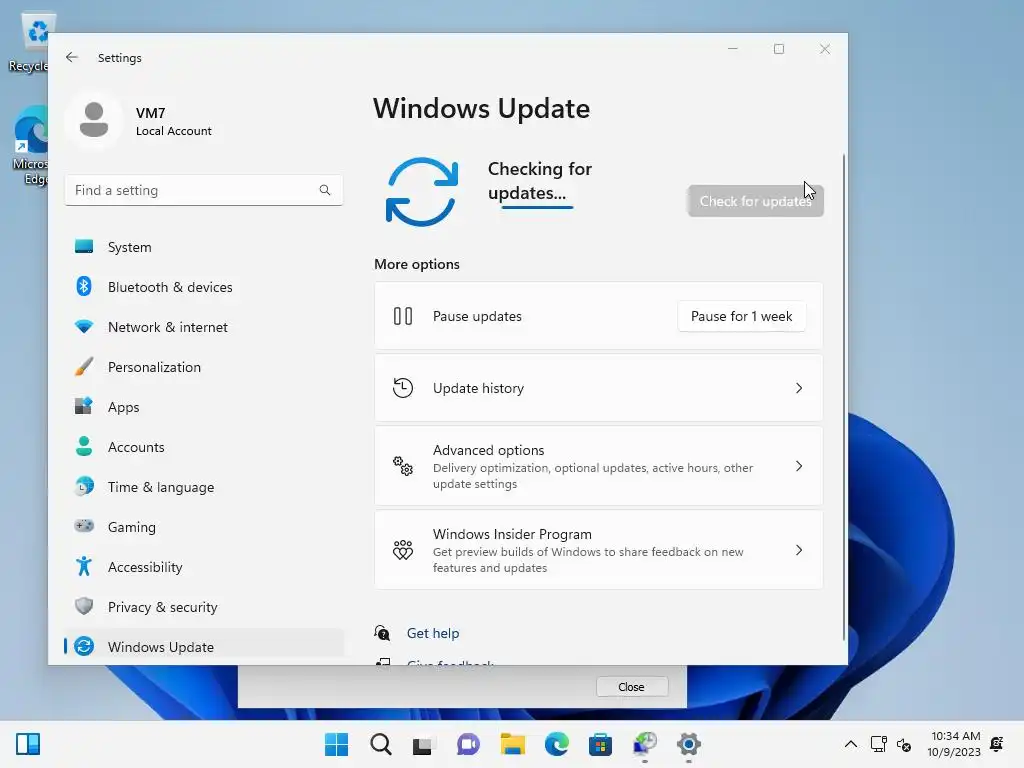Screen dimensions: 1024x768
Task: Open Gaming settings
Action: (x=204, y=527)
